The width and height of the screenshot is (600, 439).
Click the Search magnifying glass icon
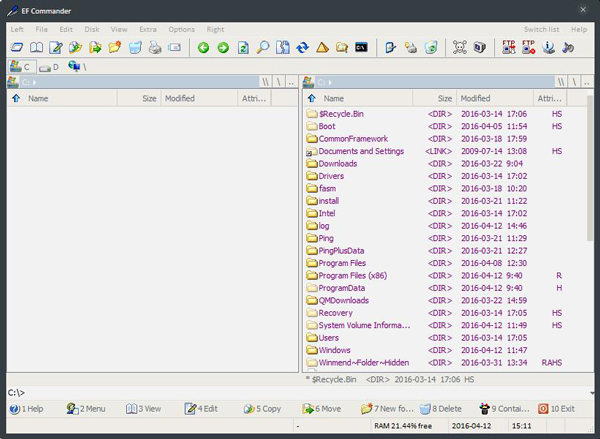click(x=262, y=47)
